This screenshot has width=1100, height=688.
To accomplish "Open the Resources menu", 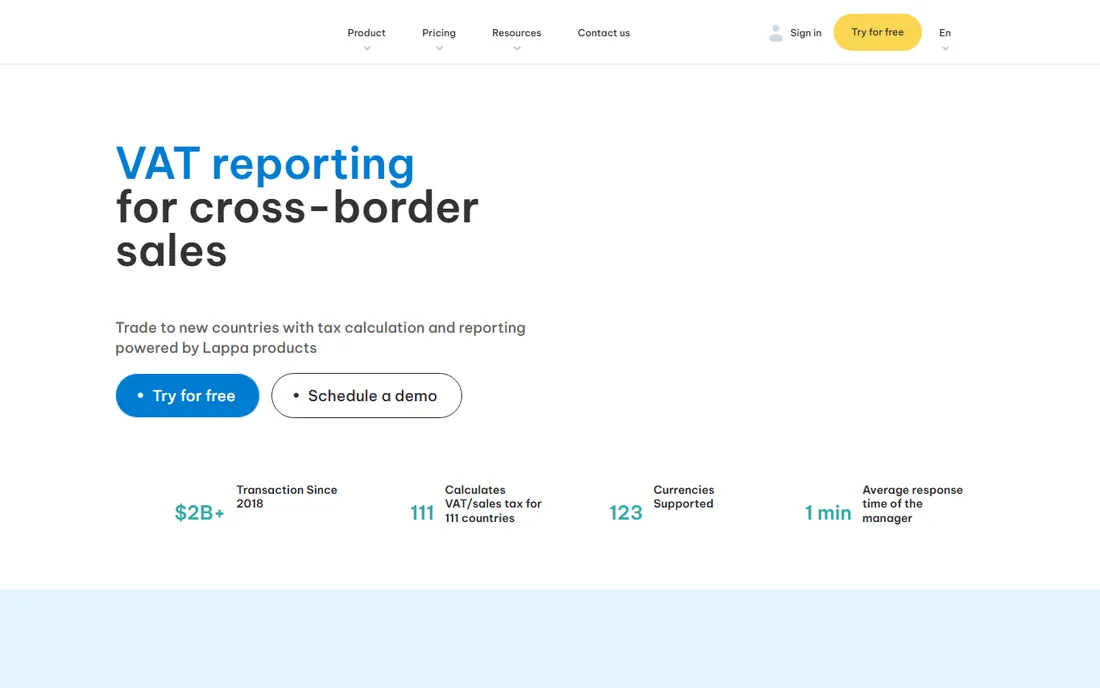I will click(516, 33).
